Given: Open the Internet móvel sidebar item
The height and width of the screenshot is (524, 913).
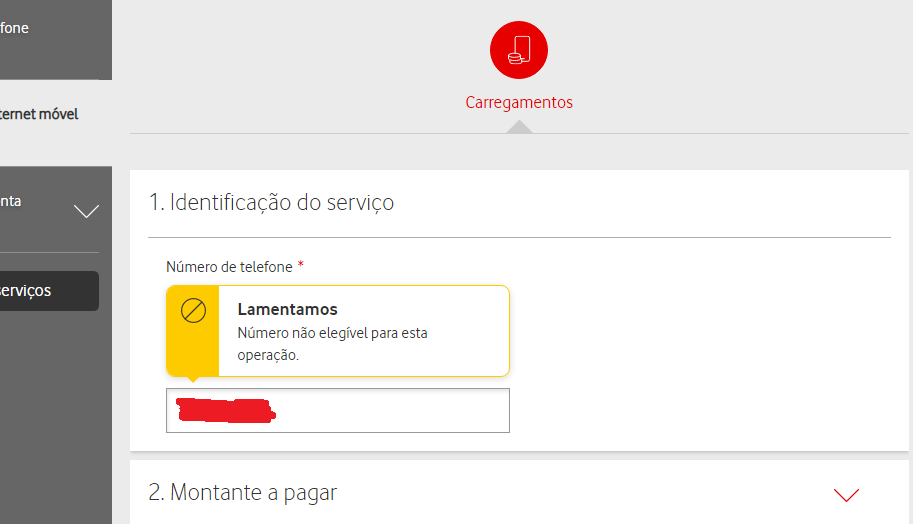Looking at the screenshot, I should point(40,114).
